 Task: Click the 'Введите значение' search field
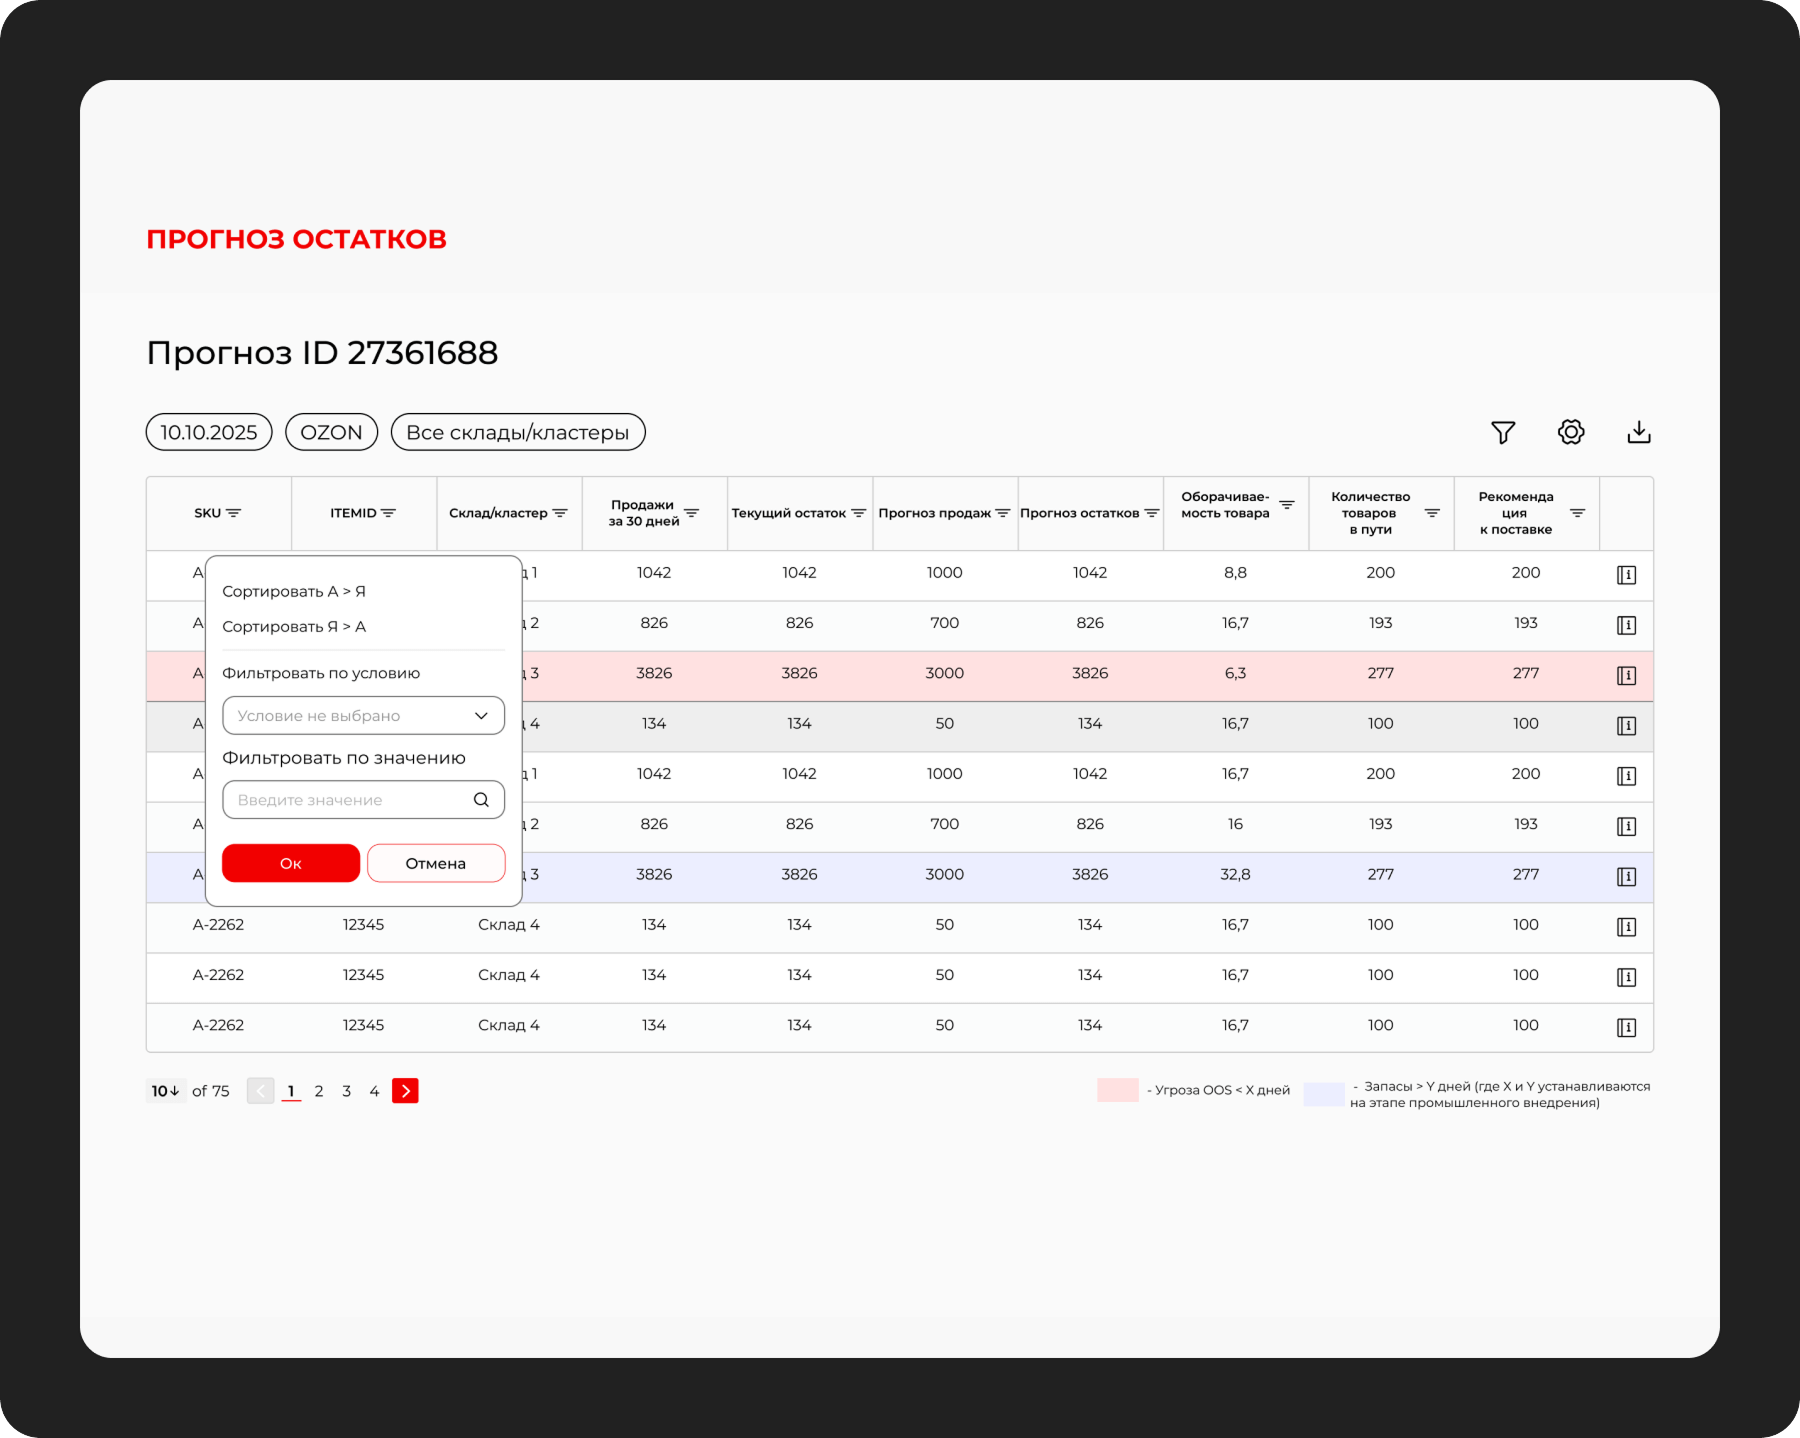pyautogui.click(x=350, y=800)
